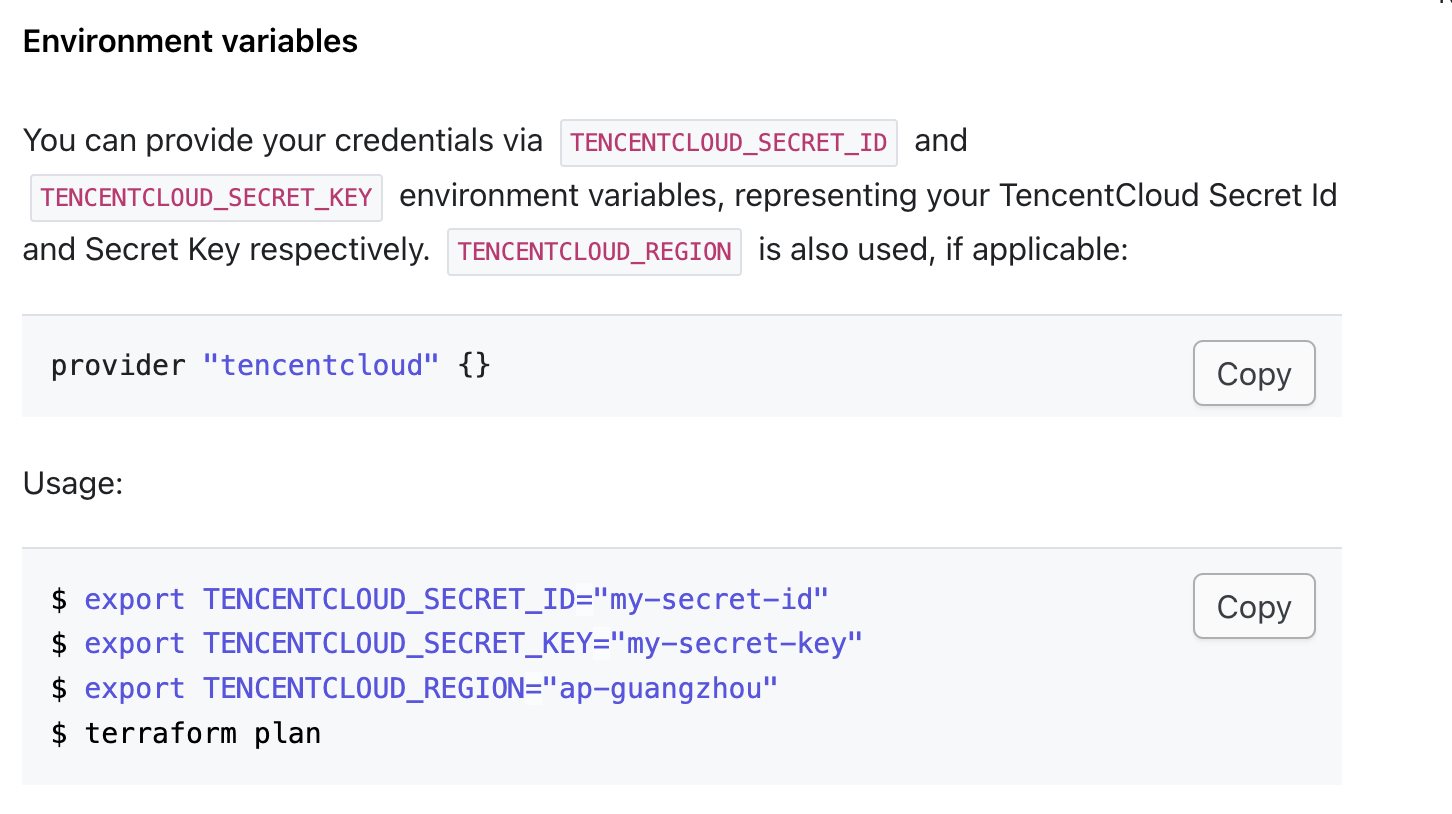1452x814 pixels.
Task: Click TENCENTCLOUD_SECRET_KEY in the second export line
Action: coord(398,644)
